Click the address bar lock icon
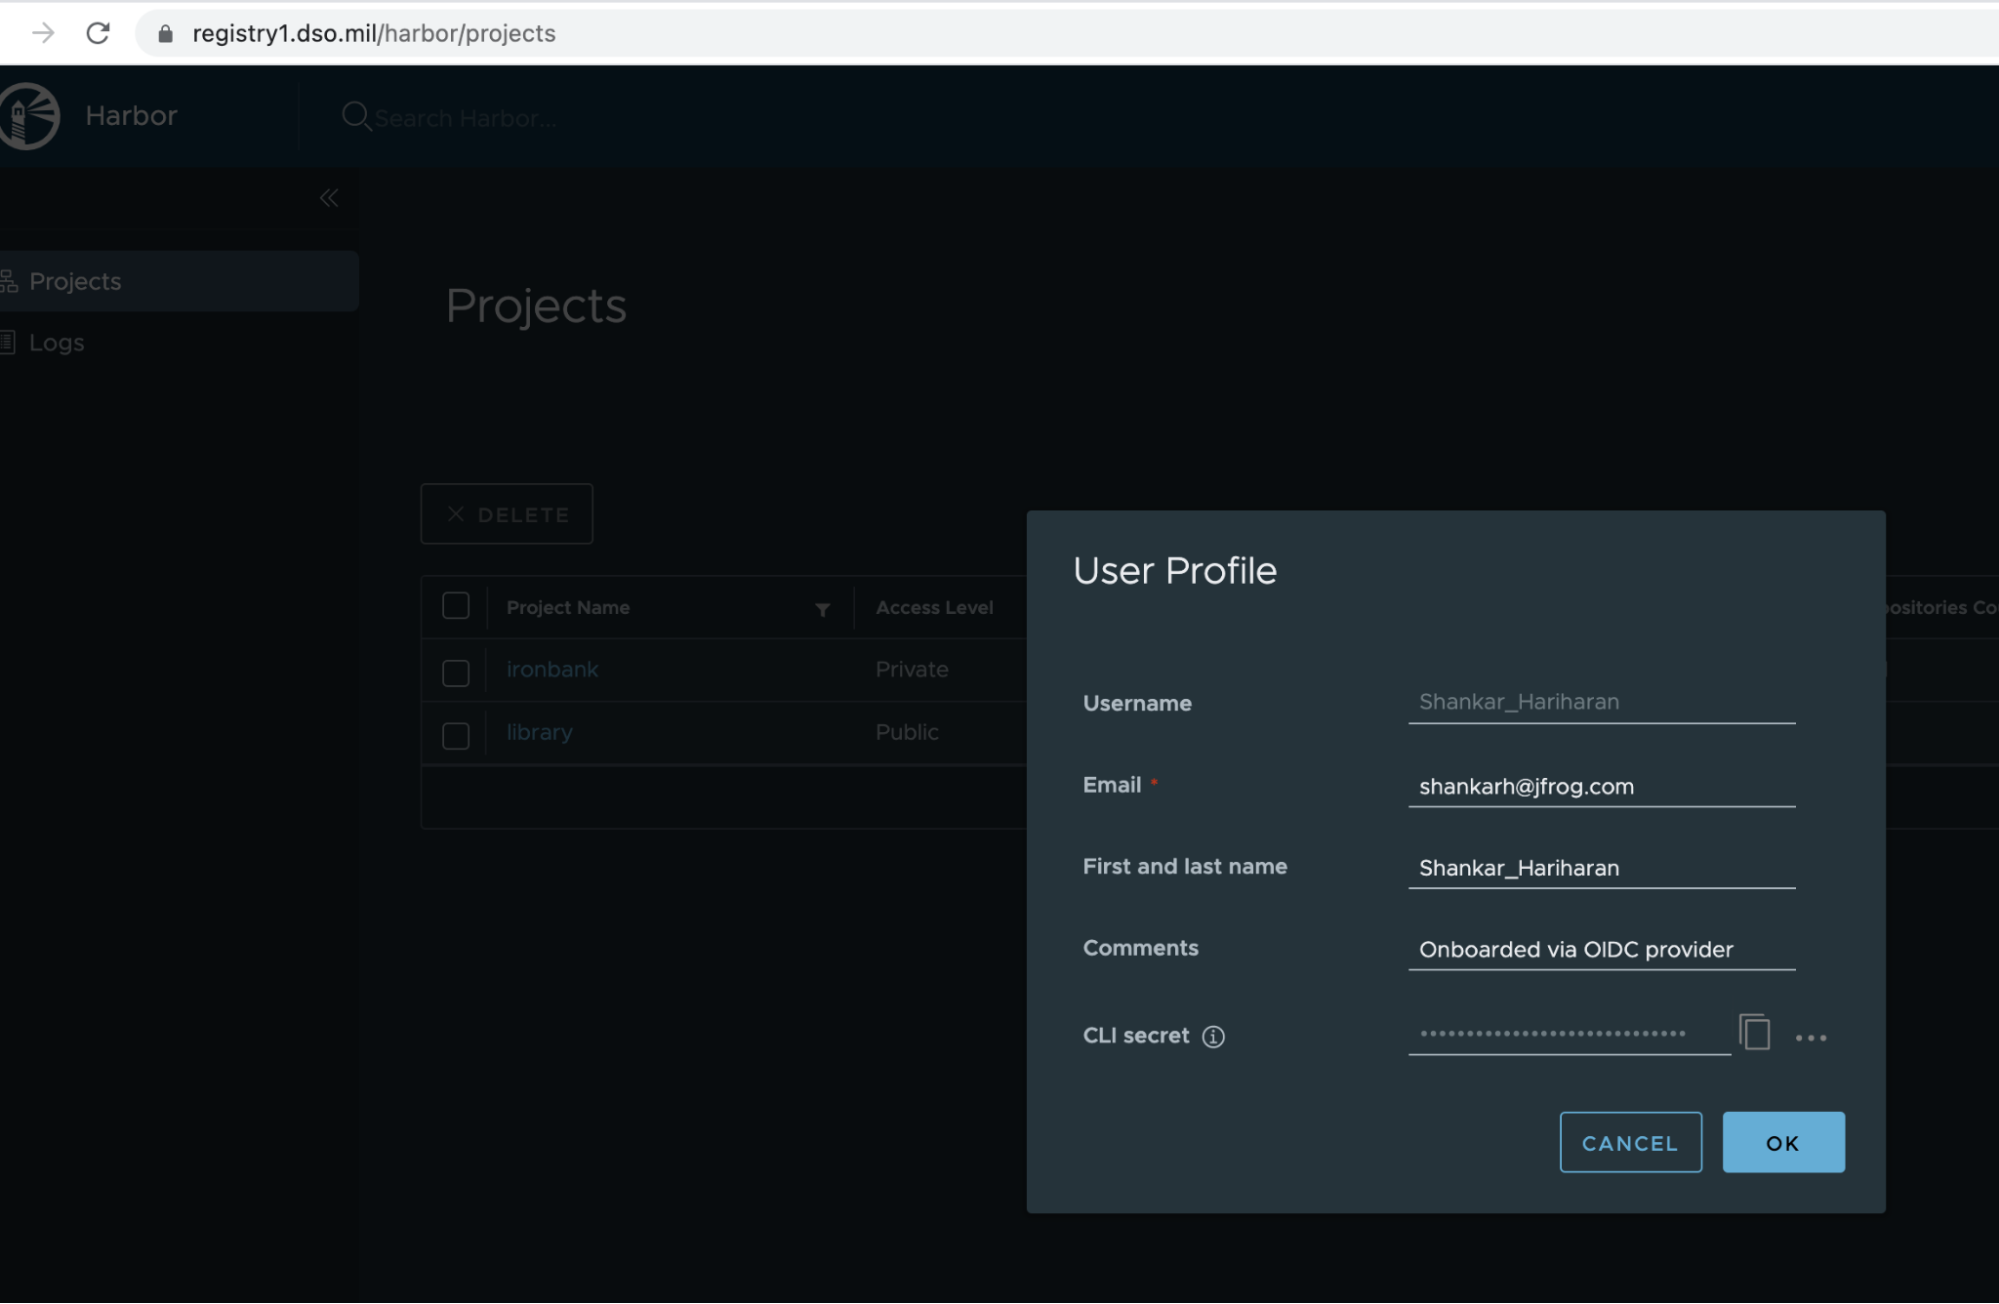Image resolution: width=1999 pixels, height=1304 pixels. pos(166,34)
